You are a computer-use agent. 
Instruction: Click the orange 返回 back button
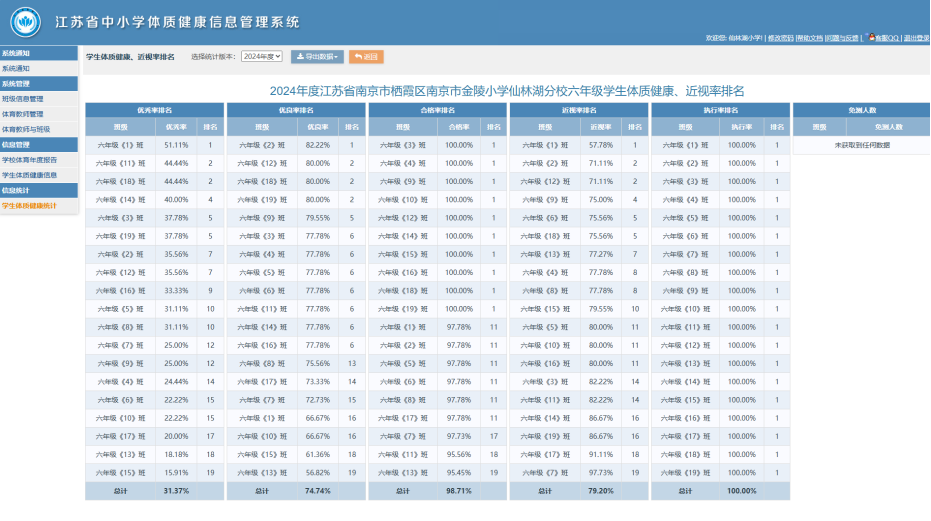click(366, 57)
